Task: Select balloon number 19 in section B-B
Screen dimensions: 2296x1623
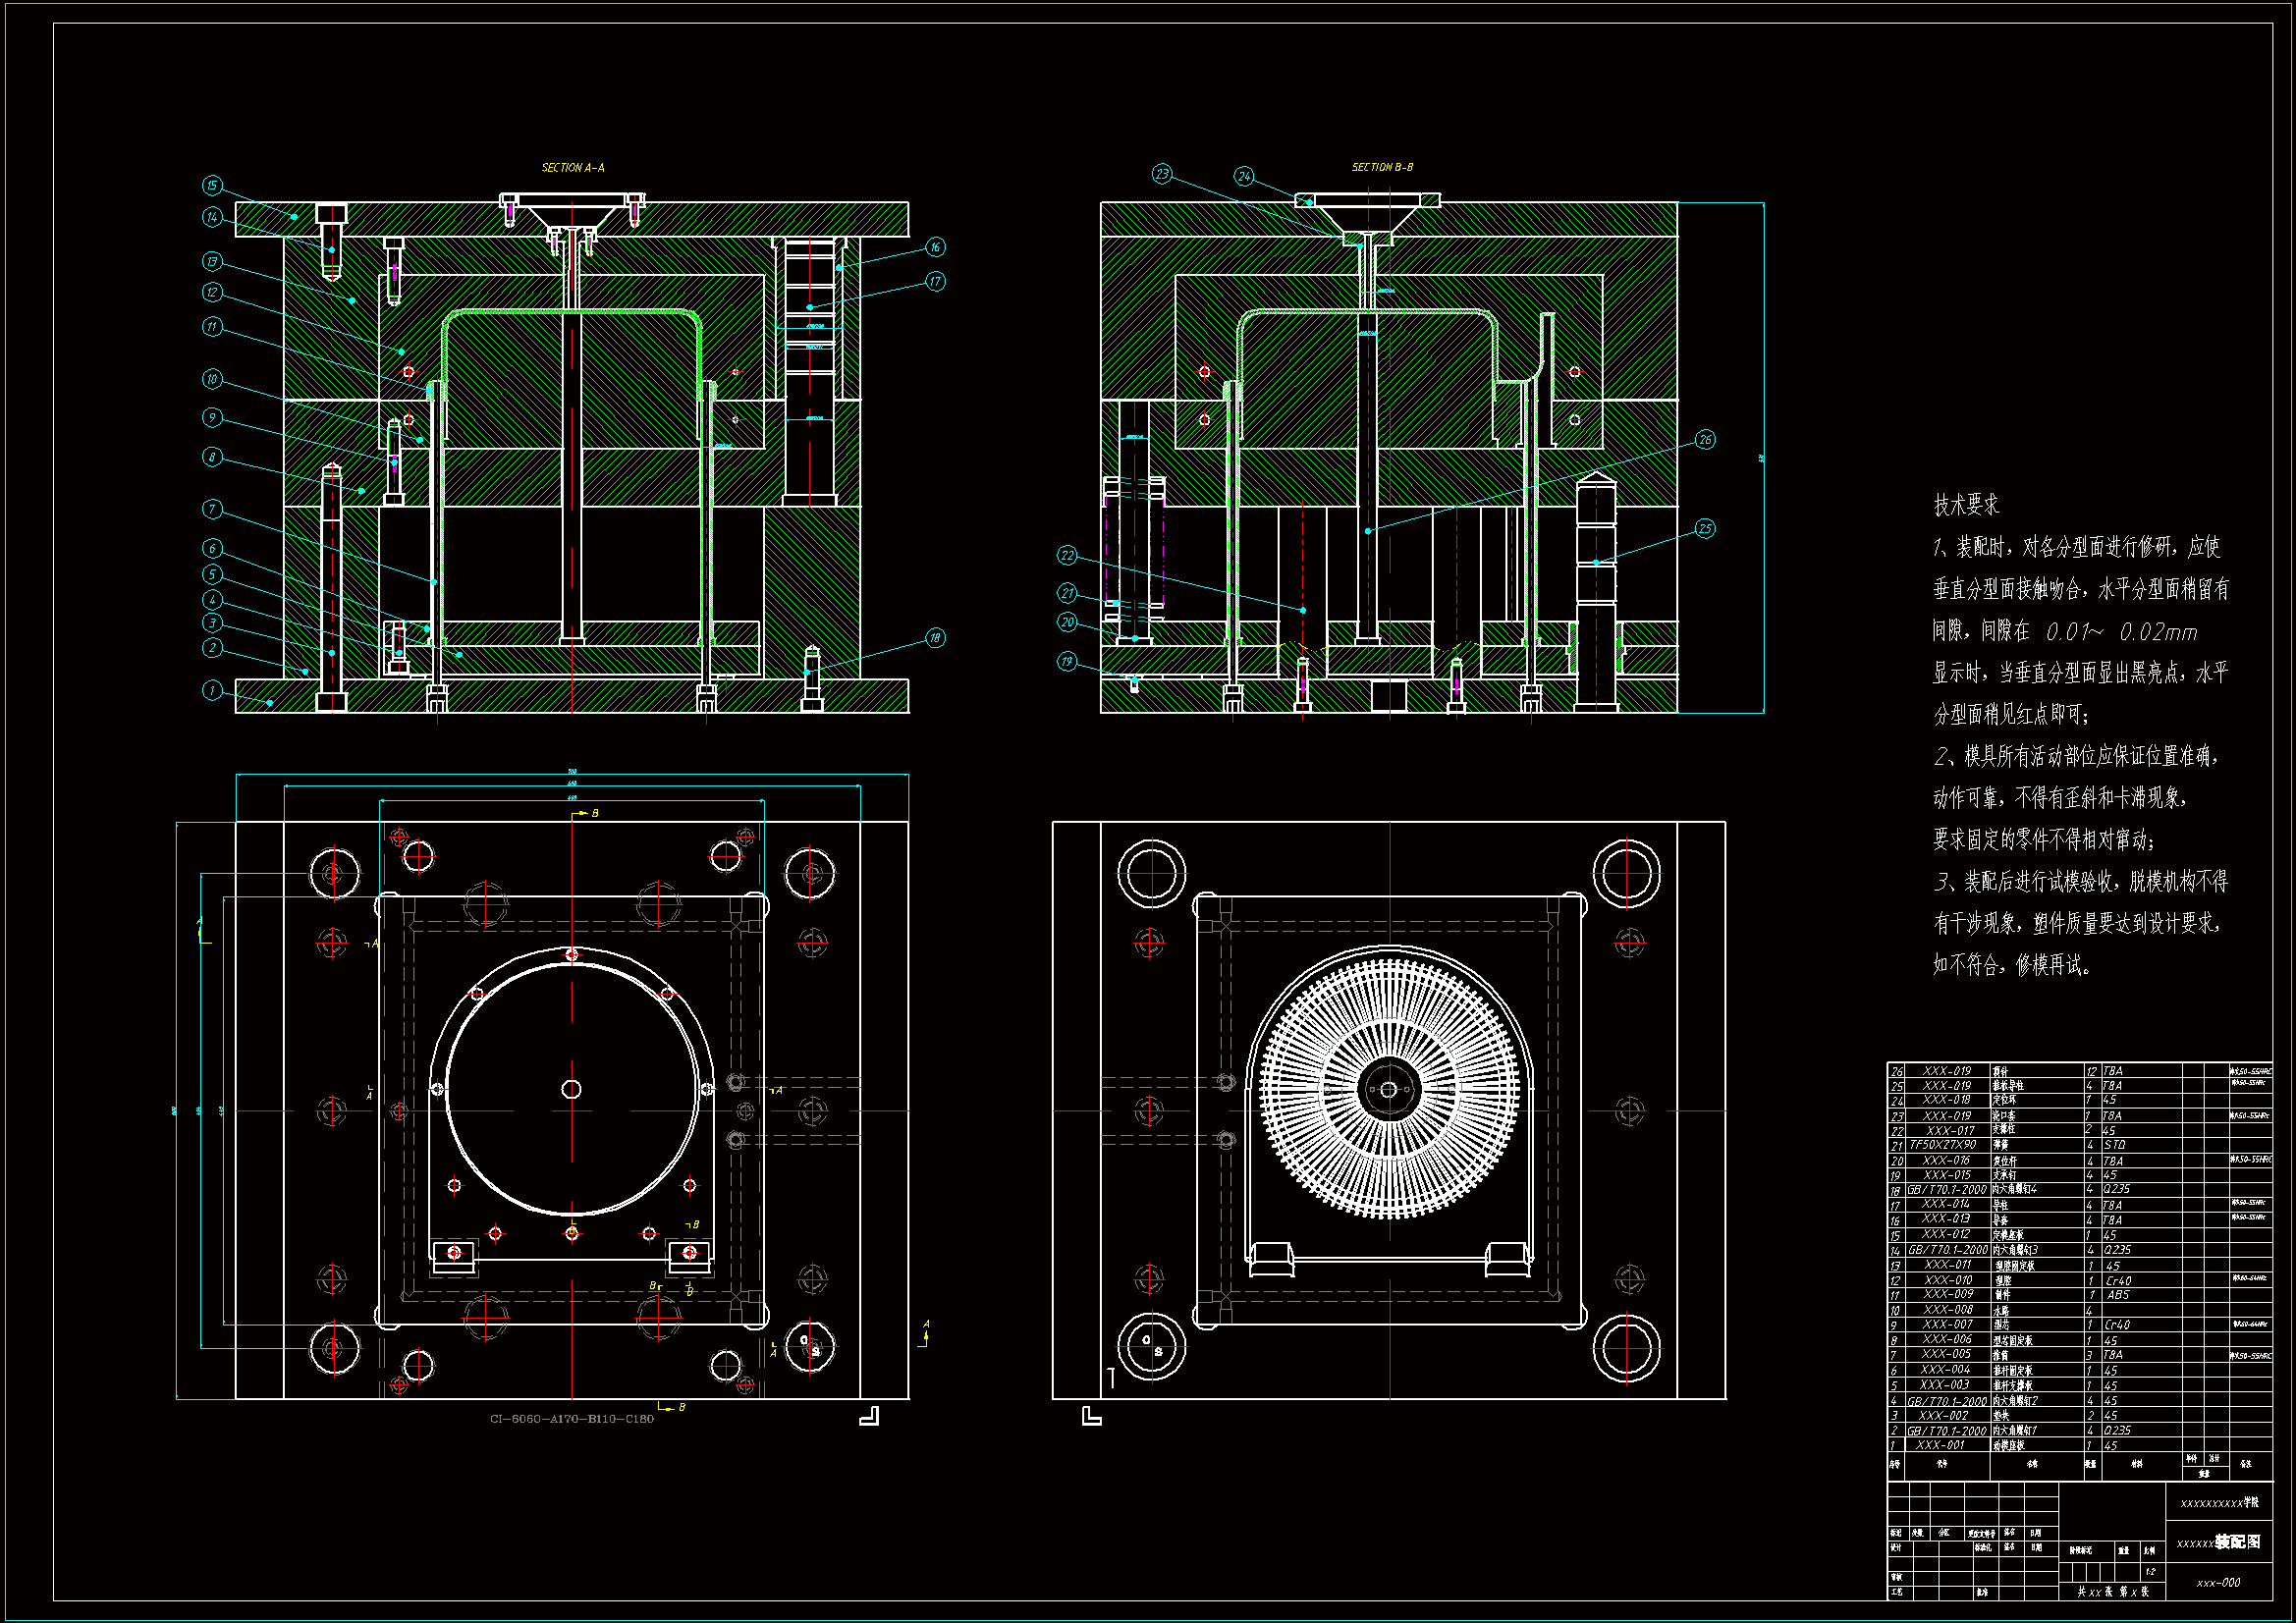Action: [x=1068, y=662]
